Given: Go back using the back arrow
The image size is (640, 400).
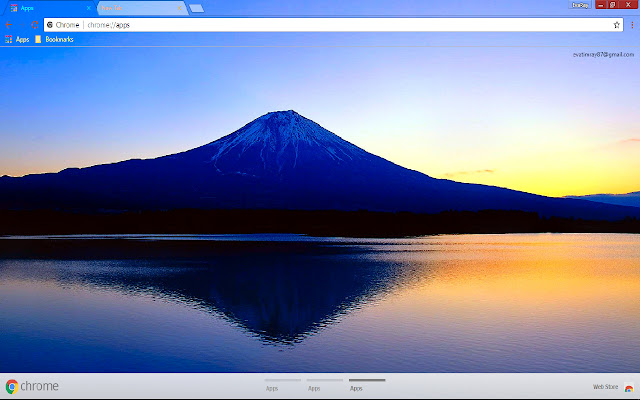Looking at the screenshot, I should pos(9,25).
